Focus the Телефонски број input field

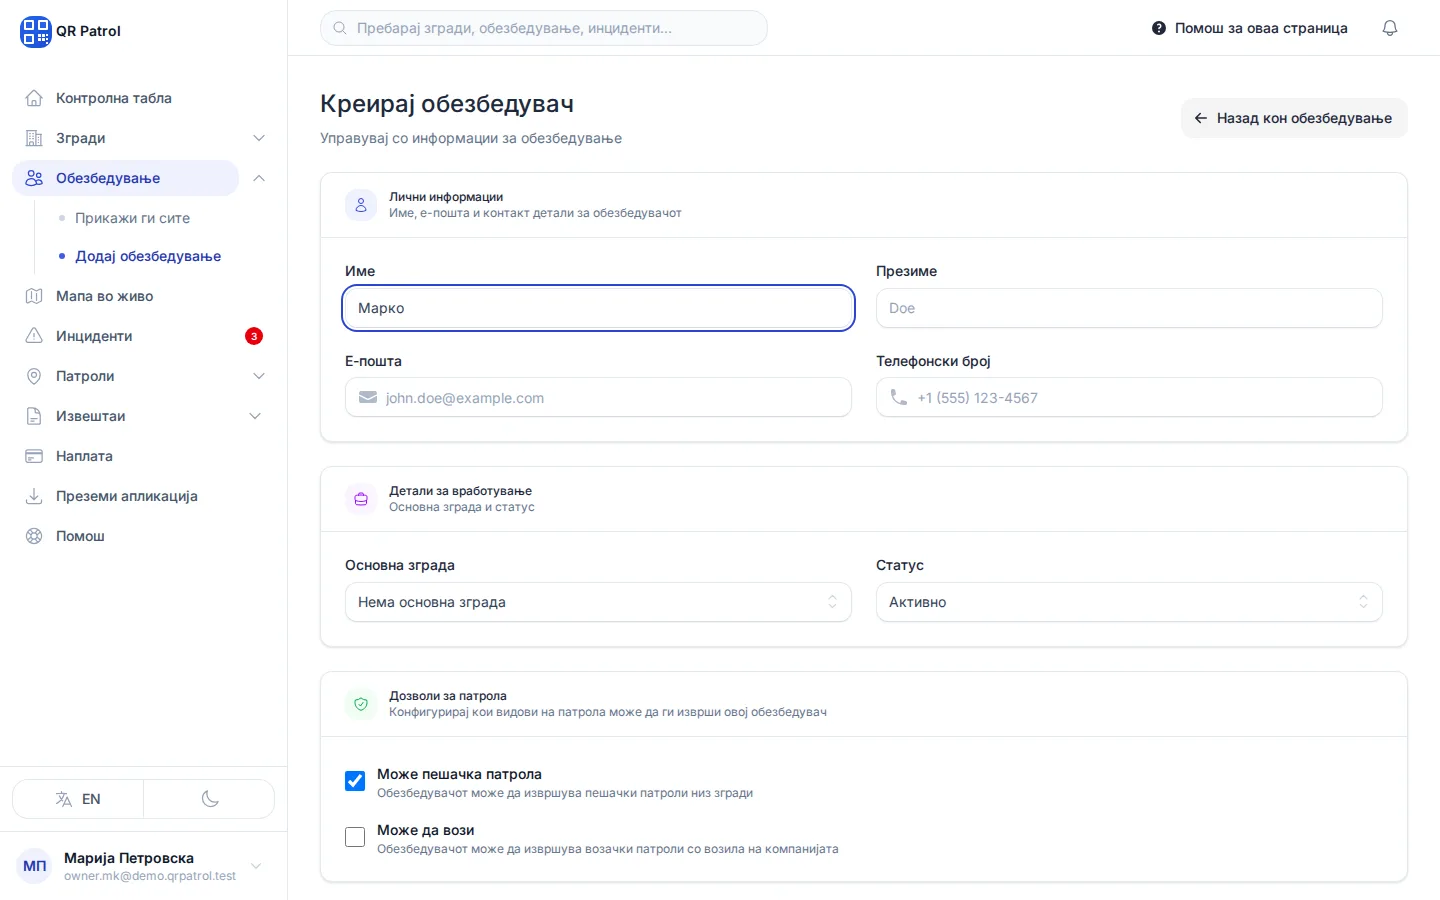coord(1129,398)
